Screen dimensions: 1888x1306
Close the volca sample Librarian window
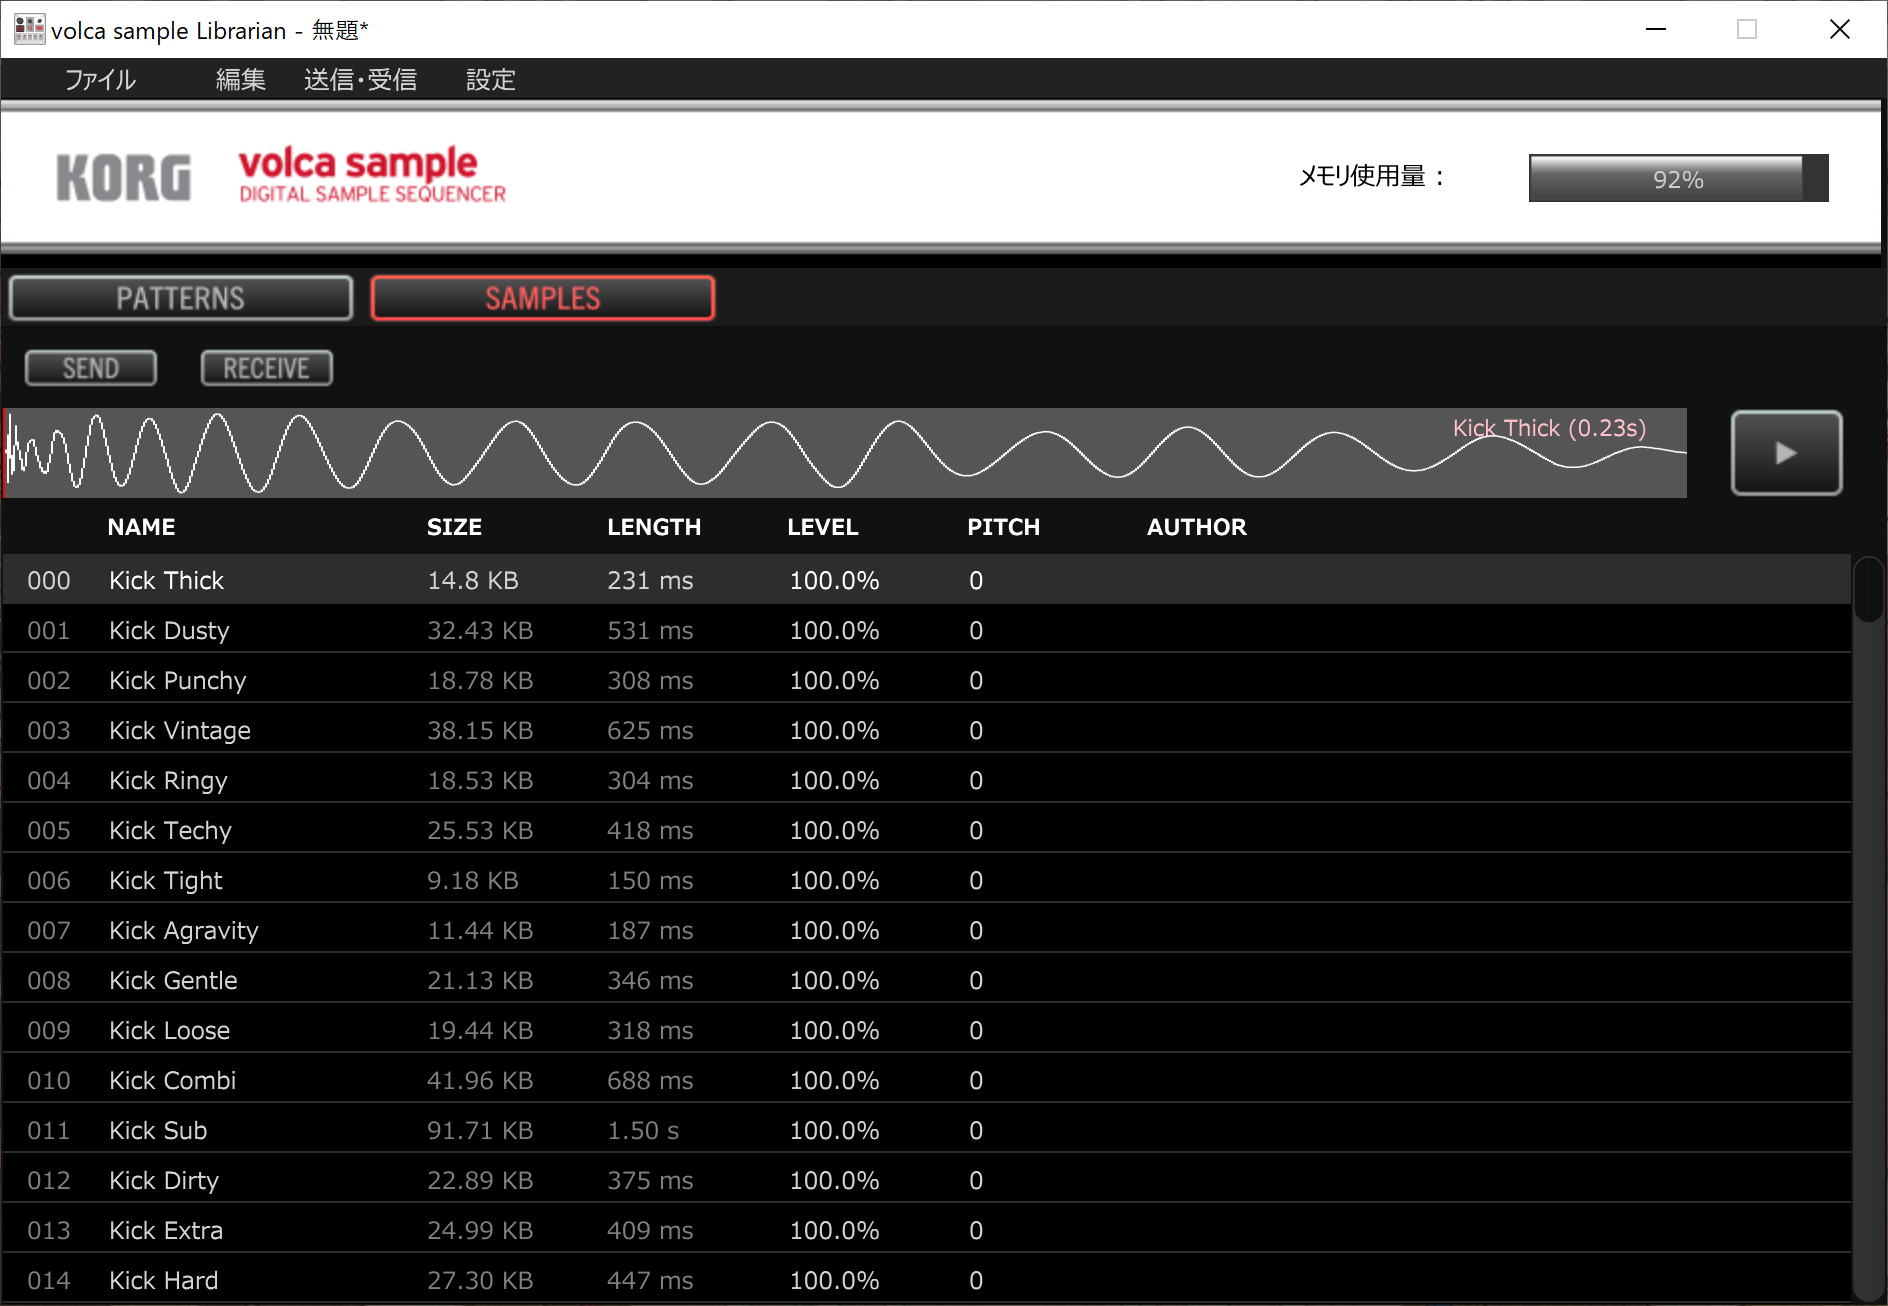(x=1839, y=29)
